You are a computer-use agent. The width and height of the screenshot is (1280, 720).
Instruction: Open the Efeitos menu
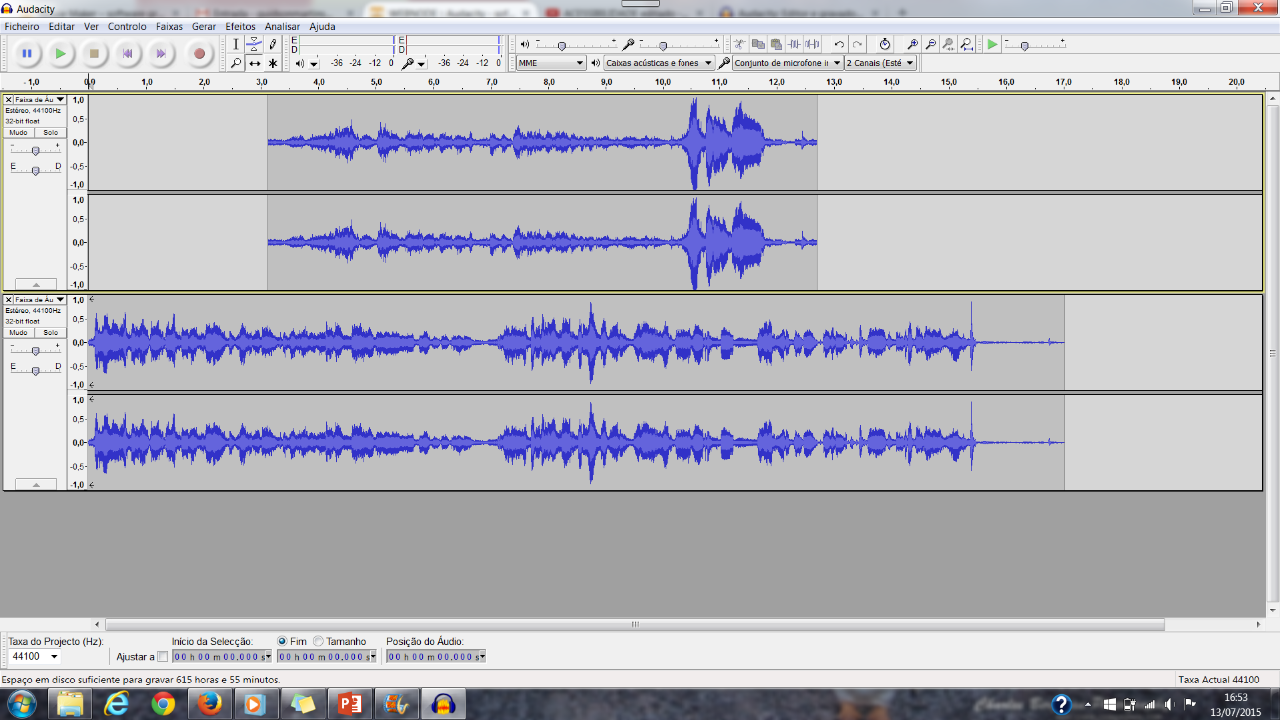[240, 26]
